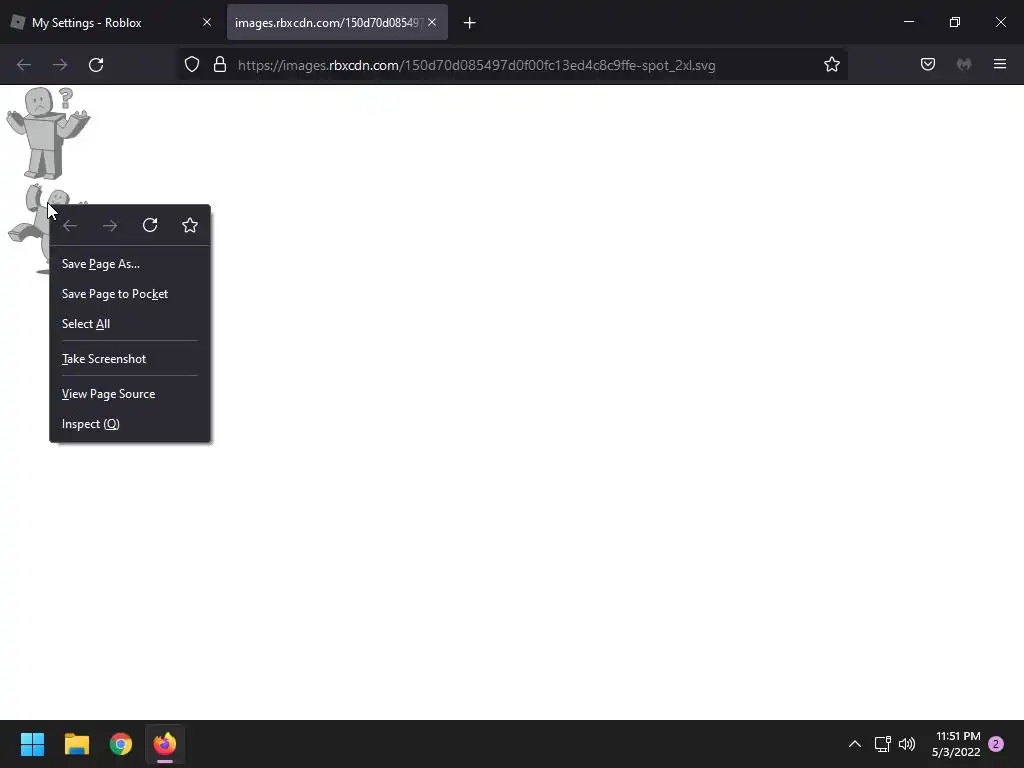The width and height of the screenshot is (1024, 768).
Task: Open File Explorer from taskbar
Action: pos(76,744)
